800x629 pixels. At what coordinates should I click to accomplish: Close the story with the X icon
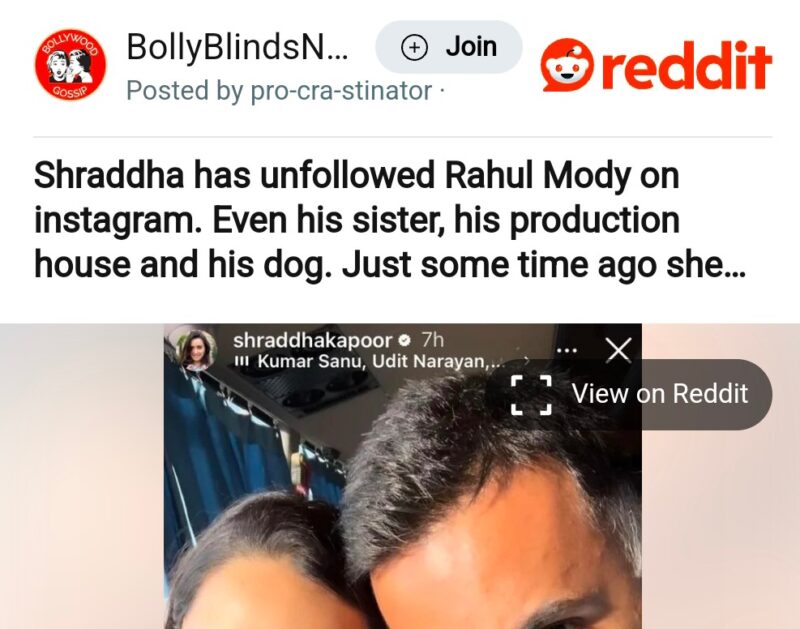619,350
